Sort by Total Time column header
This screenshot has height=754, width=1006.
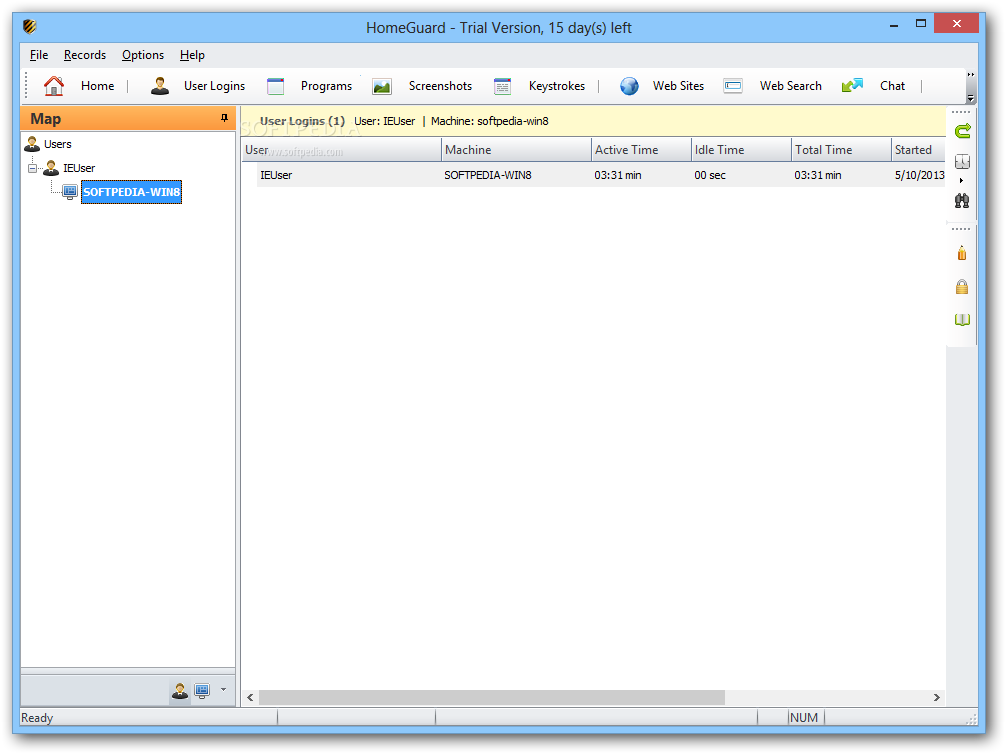[841, 150]
